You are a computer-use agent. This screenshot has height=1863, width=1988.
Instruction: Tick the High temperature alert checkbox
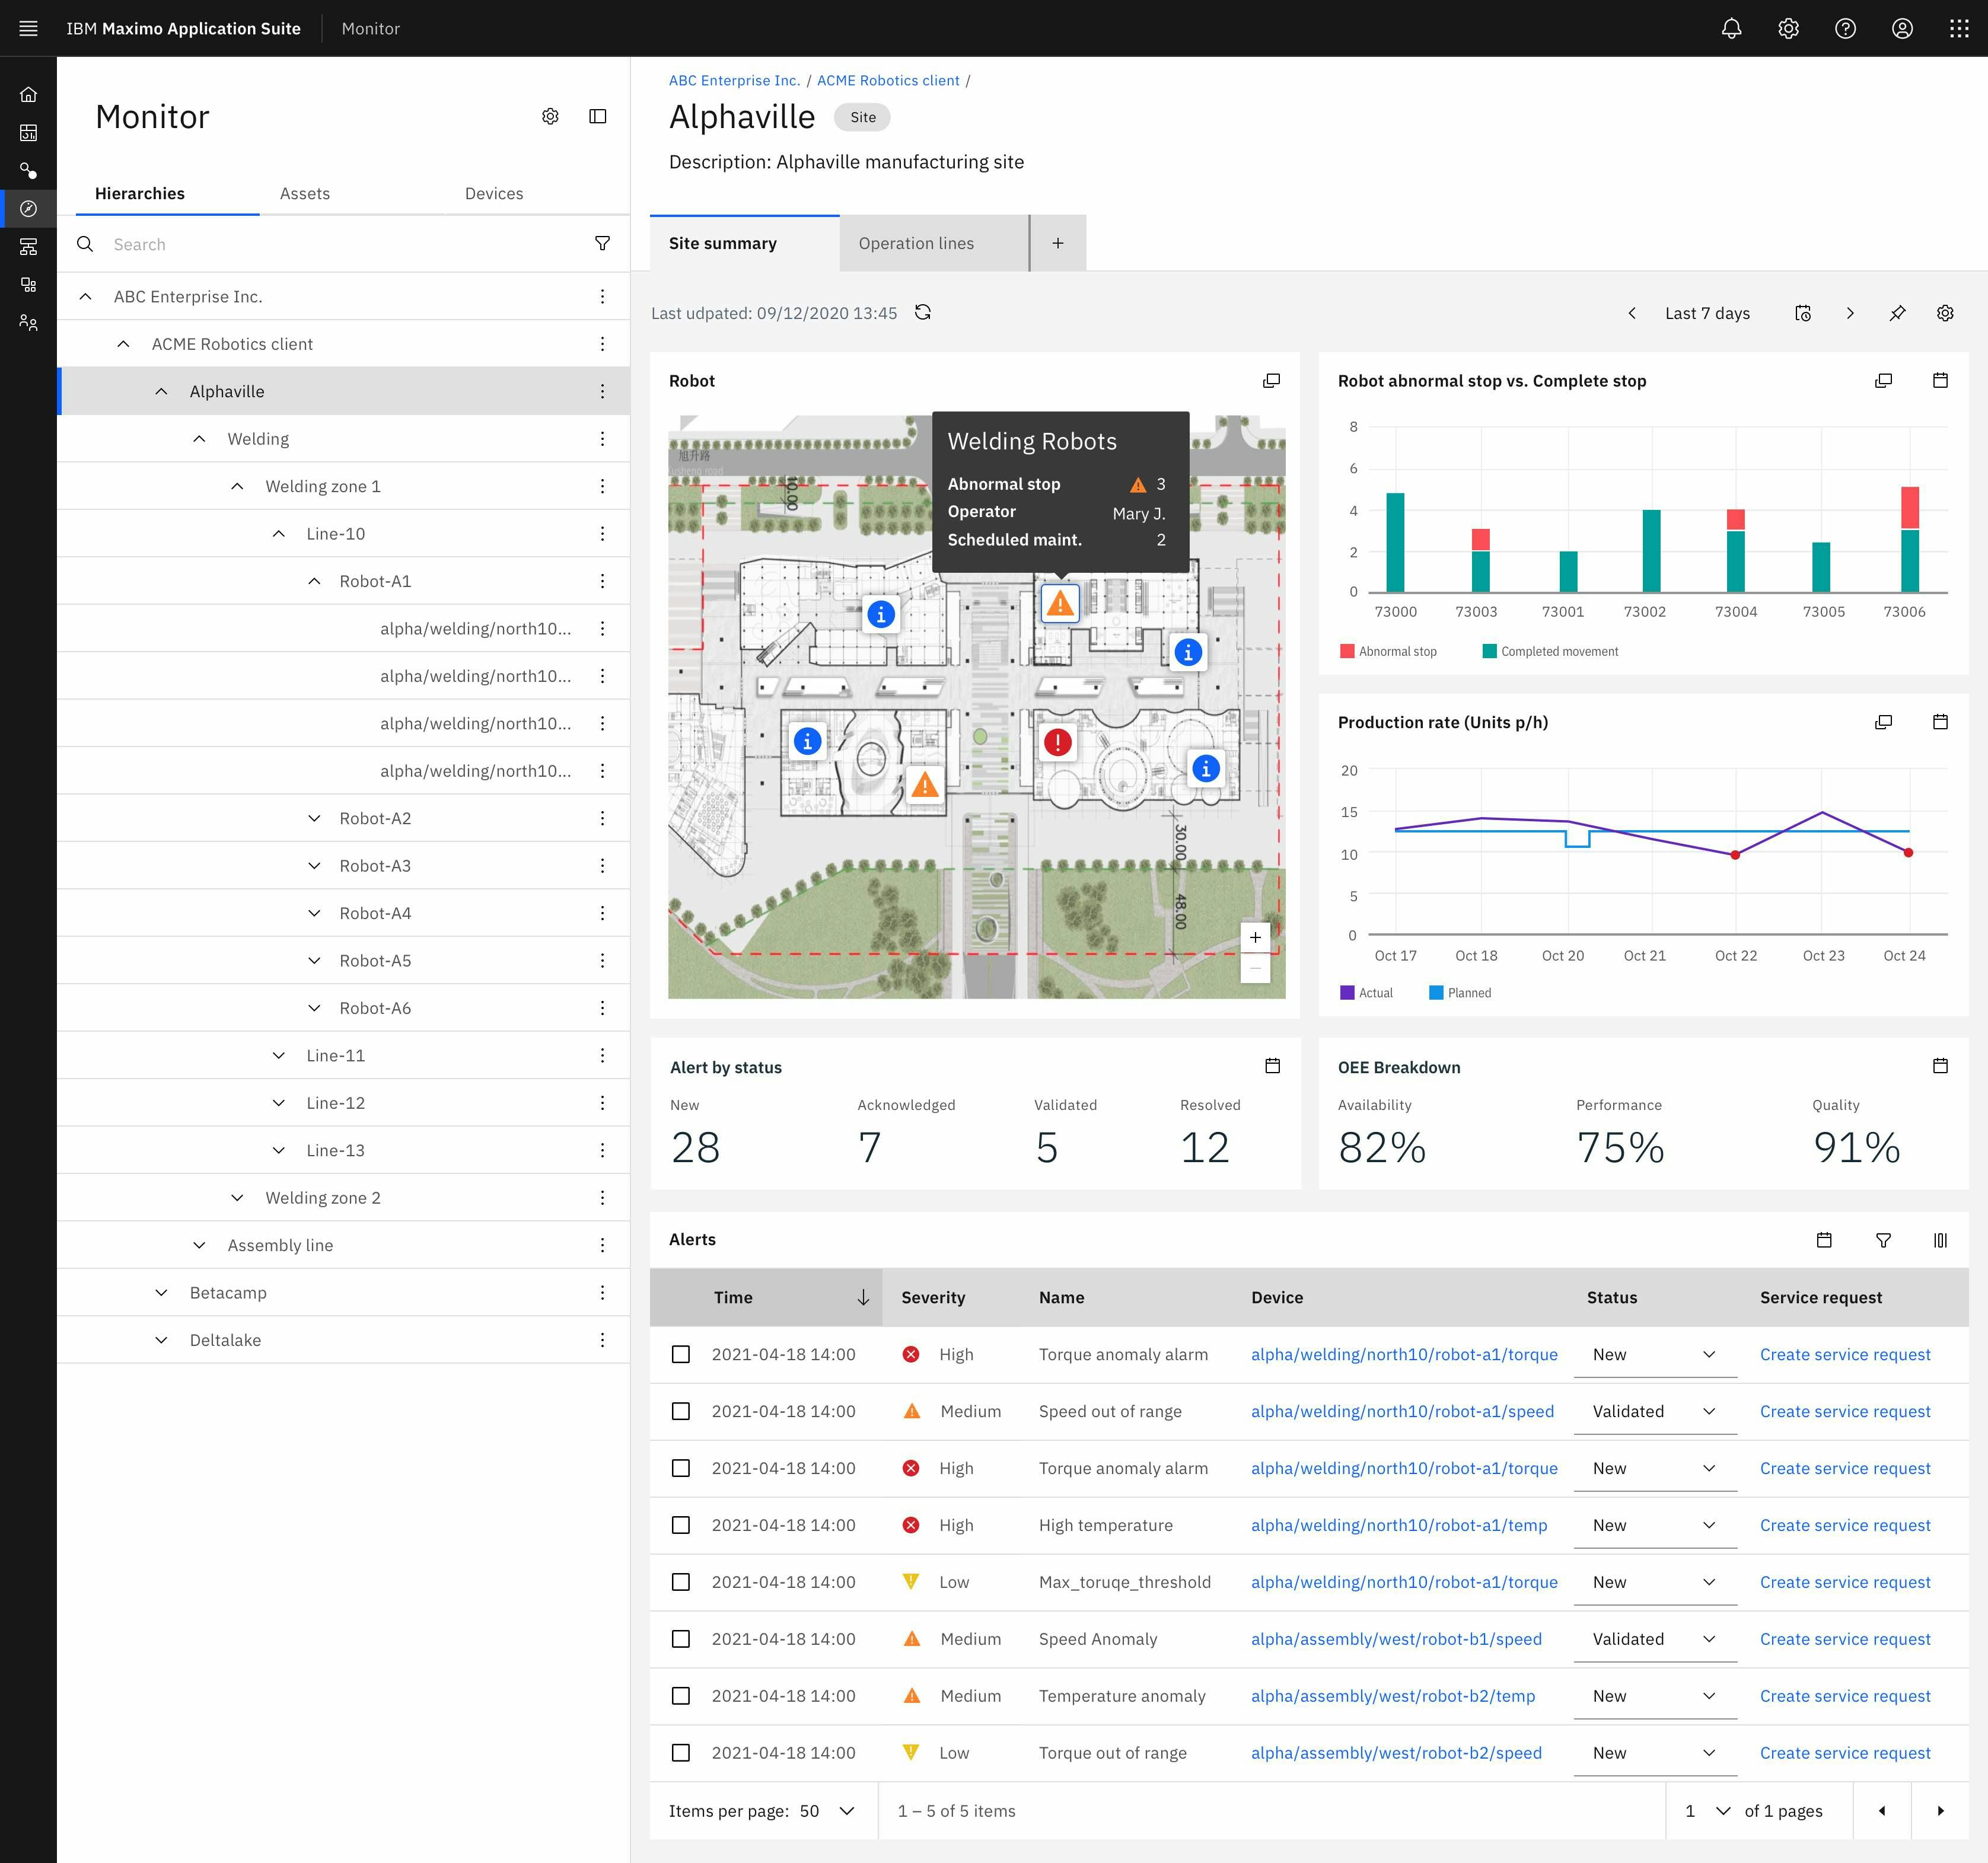[681, 1525]
